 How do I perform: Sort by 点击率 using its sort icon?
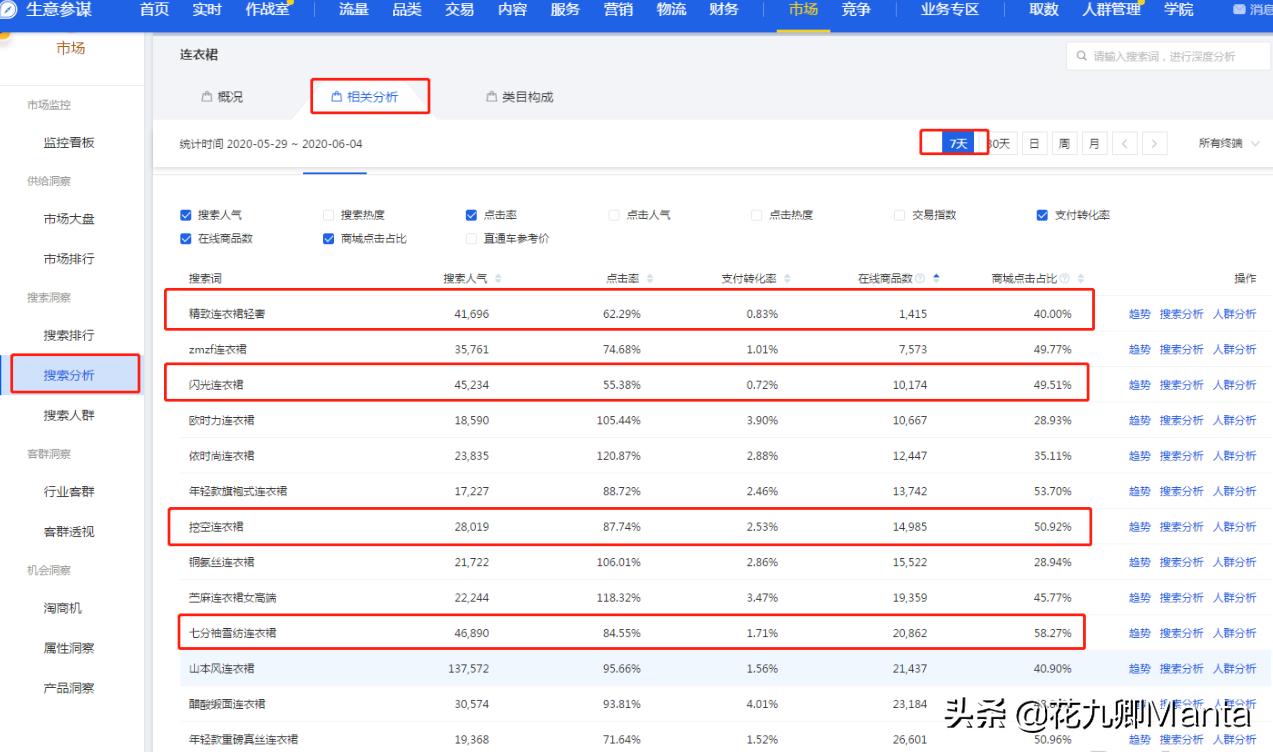(x=650, y=279)
